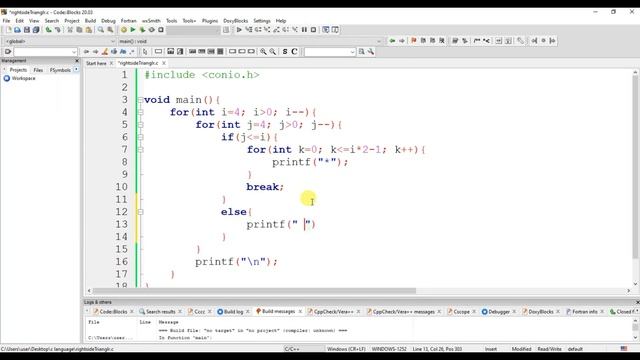Collapse the code fold at line 4
Viewport: 640px width, 360px height.
[x=140, y=112]
